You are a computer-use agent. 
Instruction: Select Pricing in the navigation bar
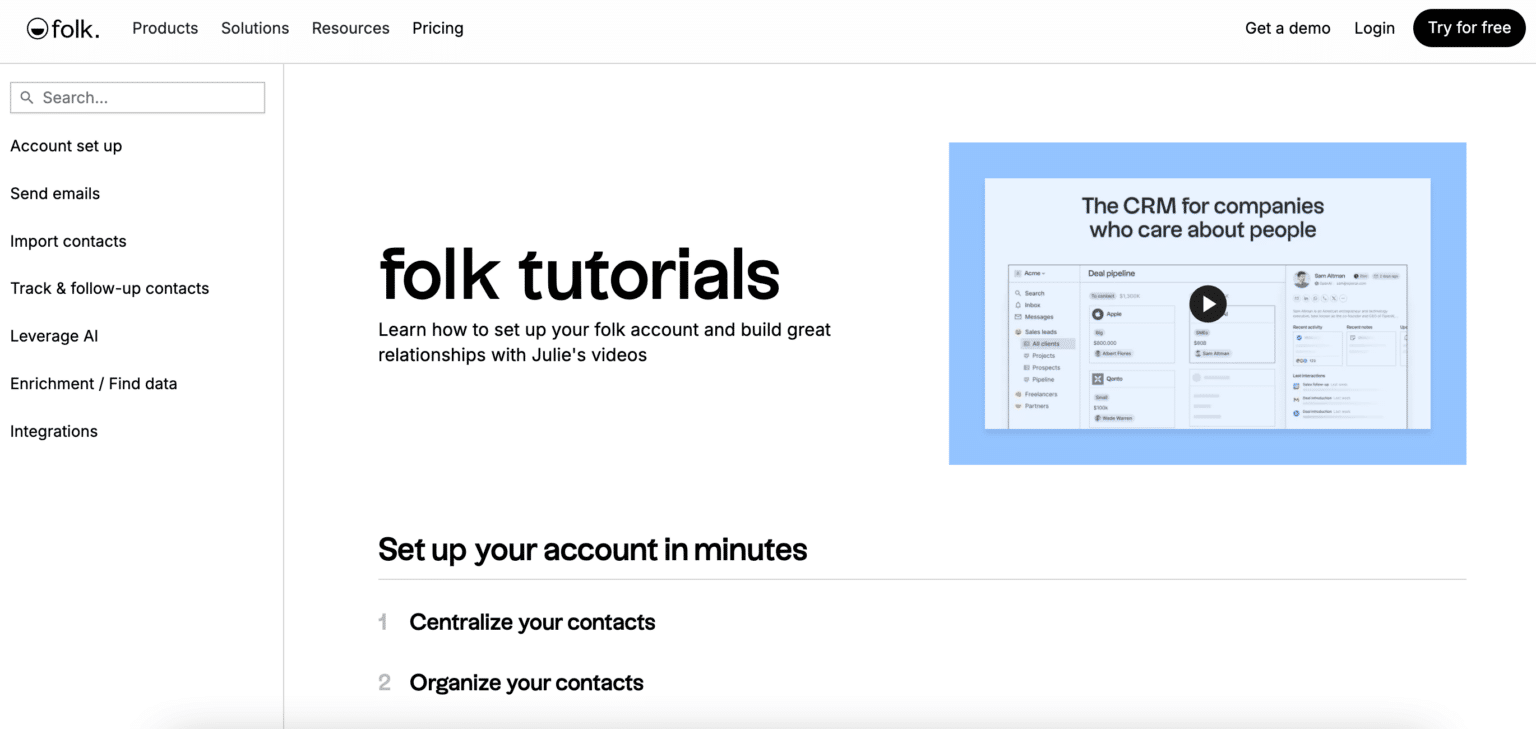pos(437,28)
